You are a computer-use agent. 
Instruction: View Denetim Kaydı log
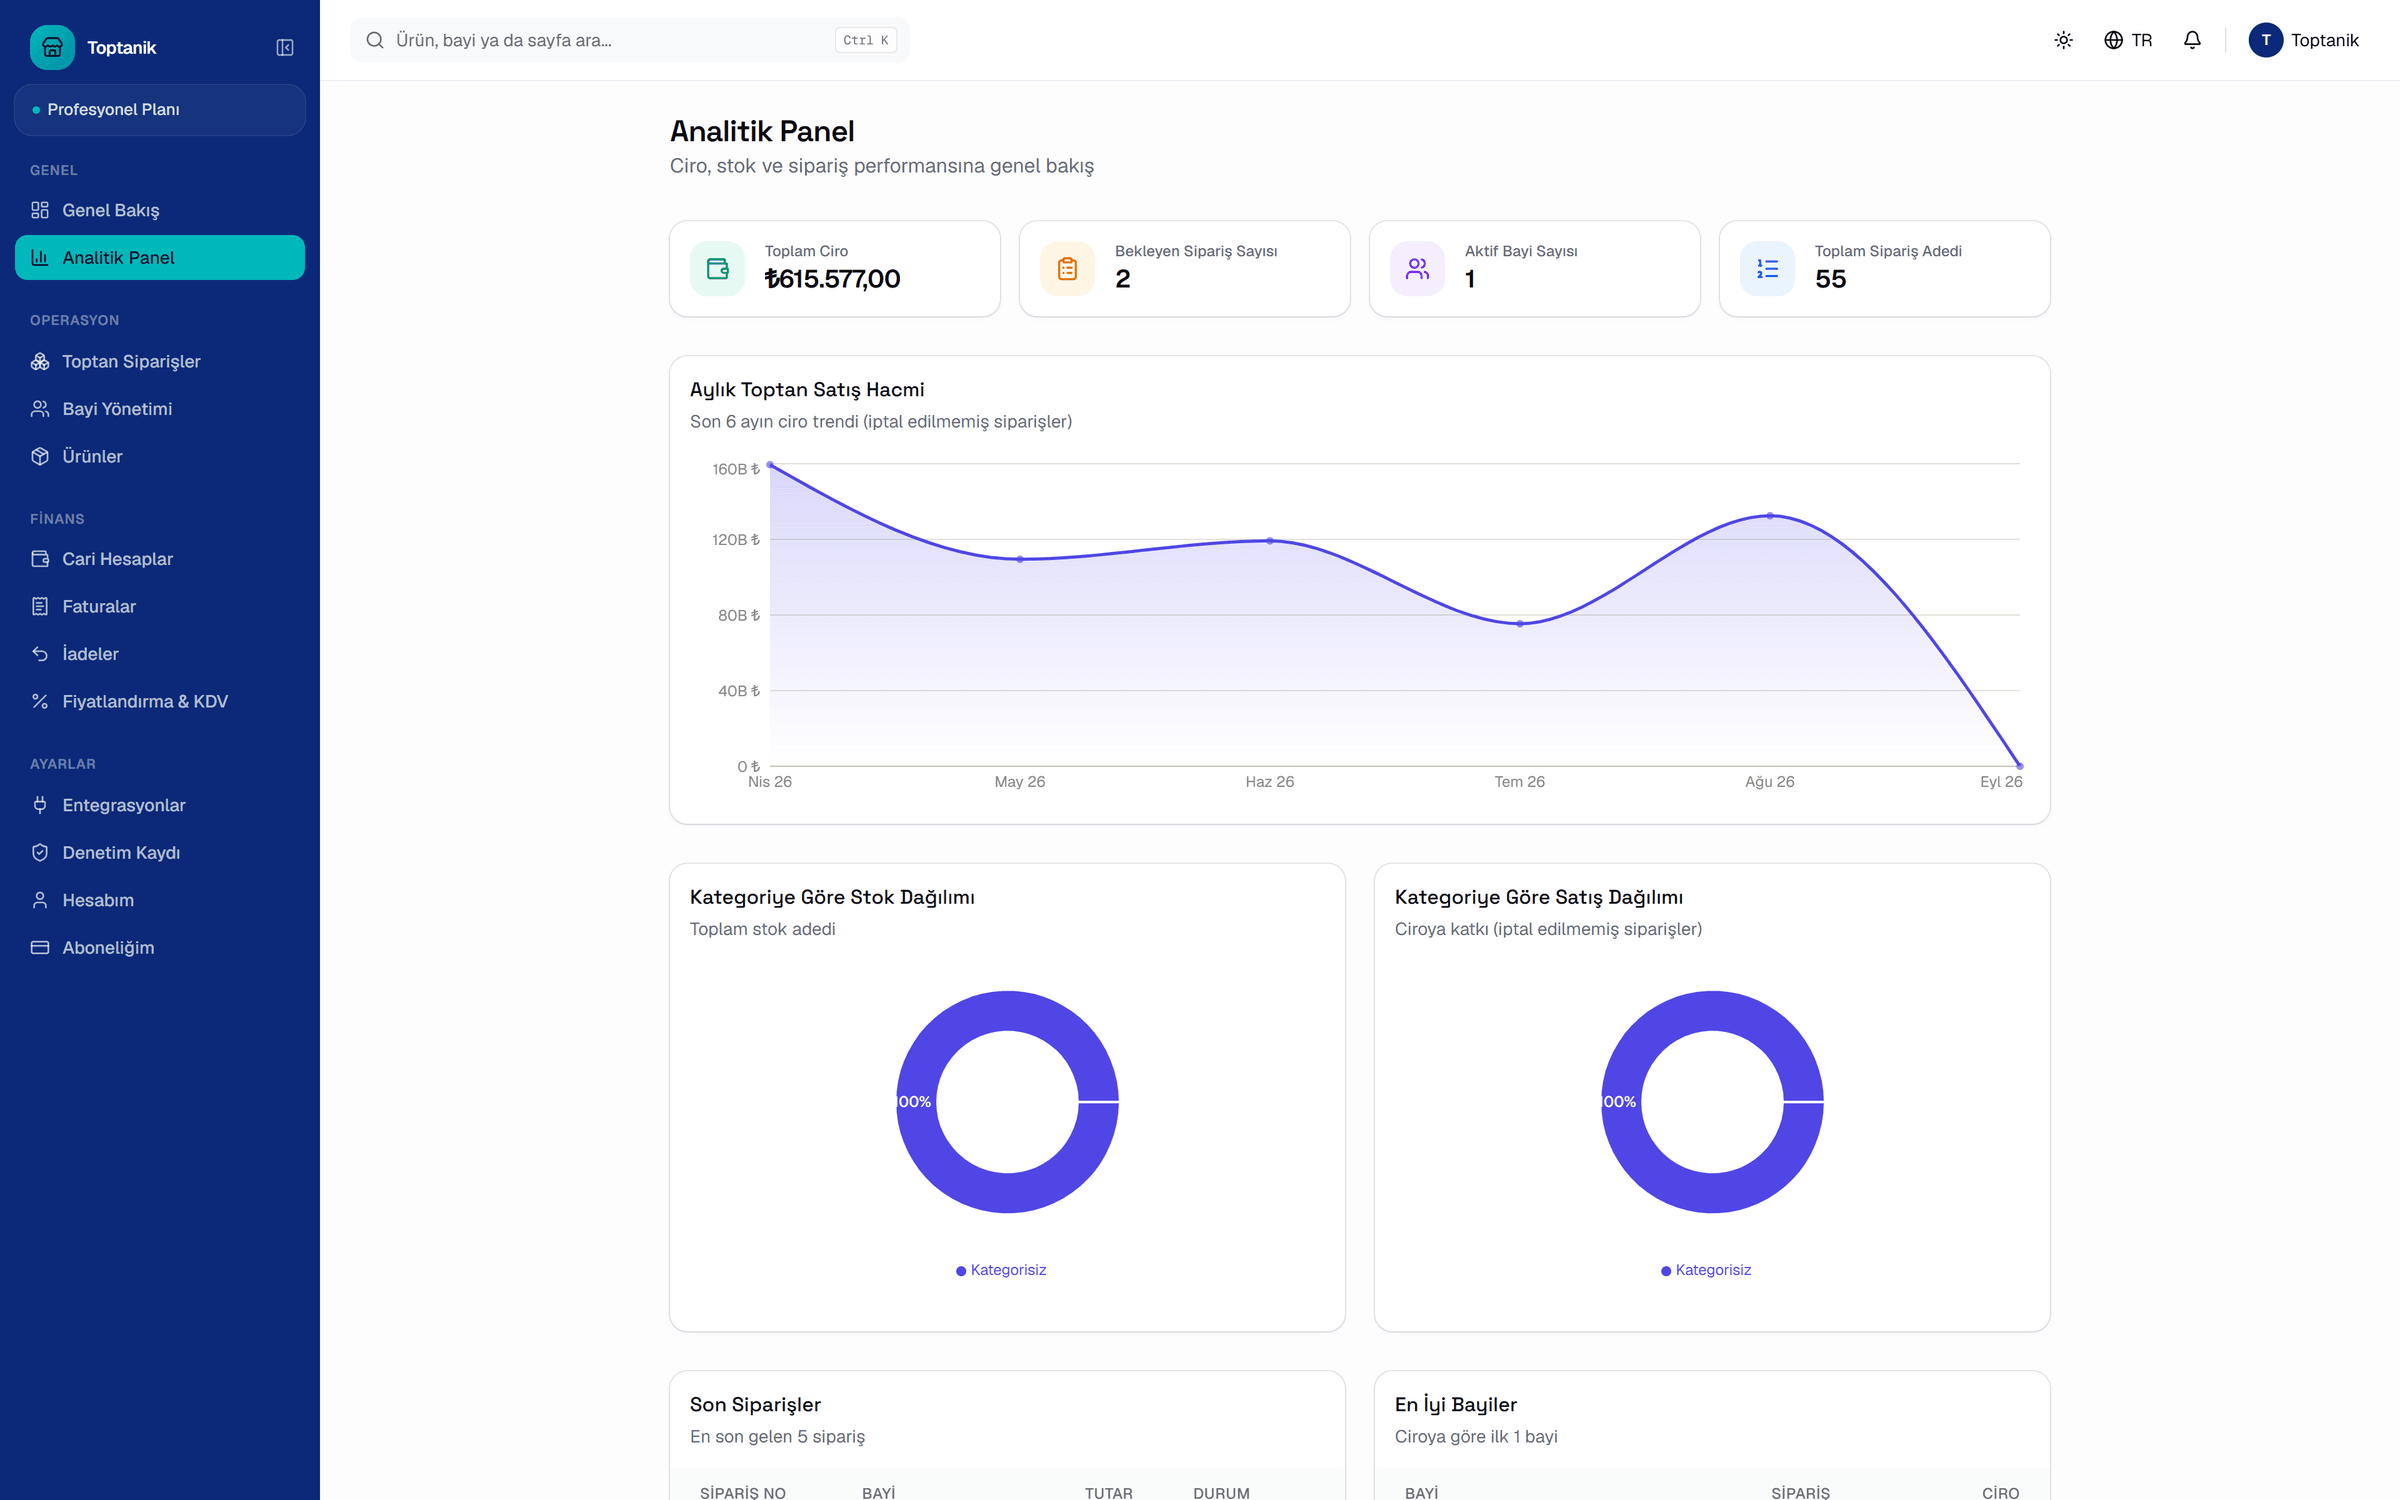click(160, 852)
